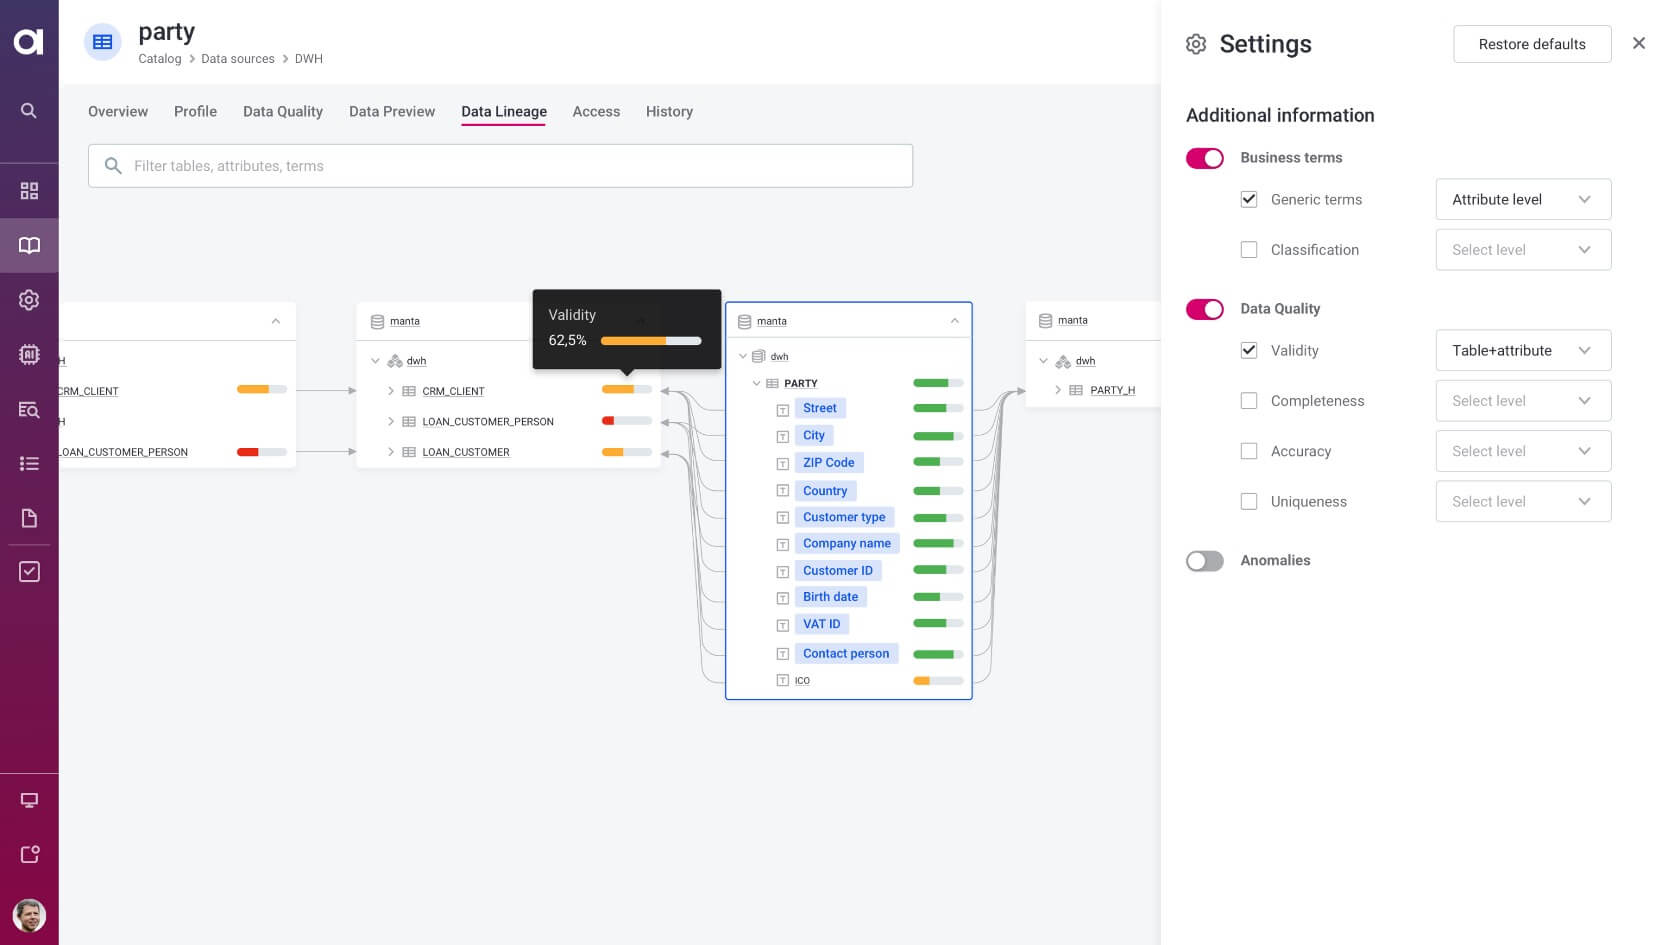Image resolution: width=1680 pixels, height=945 pixels.
Task: Click the LOAN_CUSTOMER_PERSON quality progress bar
Action: coord(625,421)
